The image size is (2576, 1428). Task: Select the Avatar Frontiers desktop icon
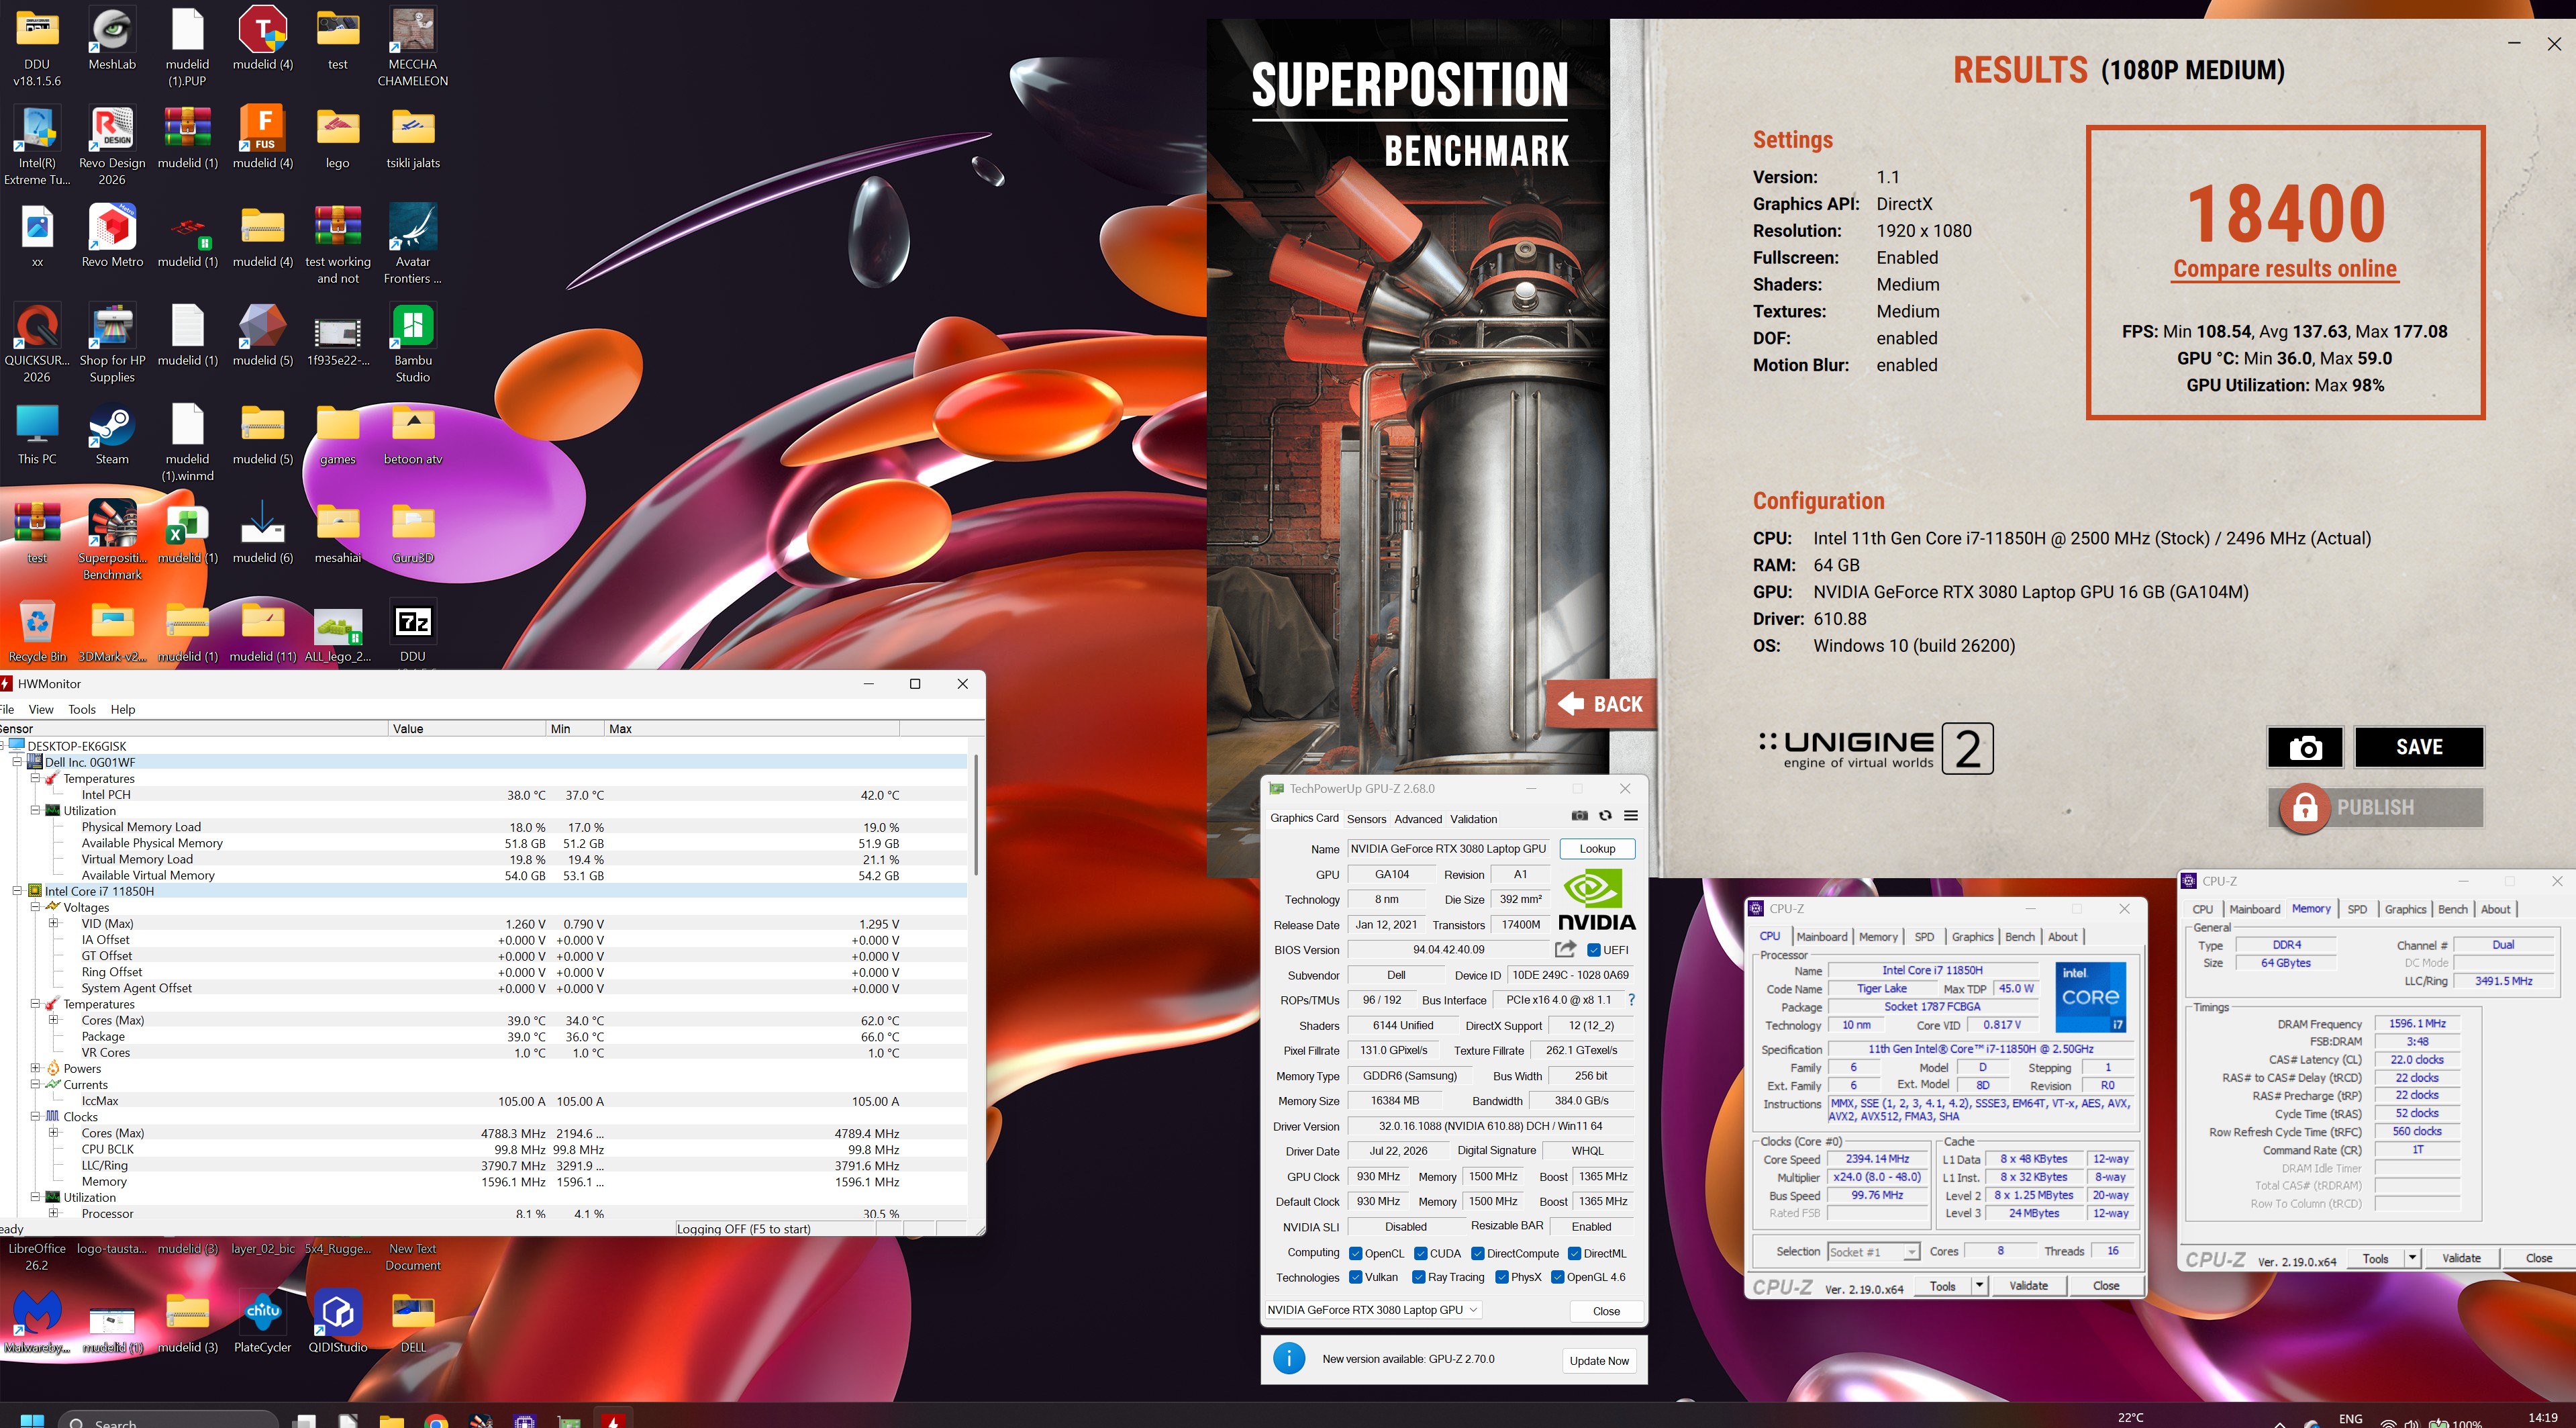tap(413, 245)
